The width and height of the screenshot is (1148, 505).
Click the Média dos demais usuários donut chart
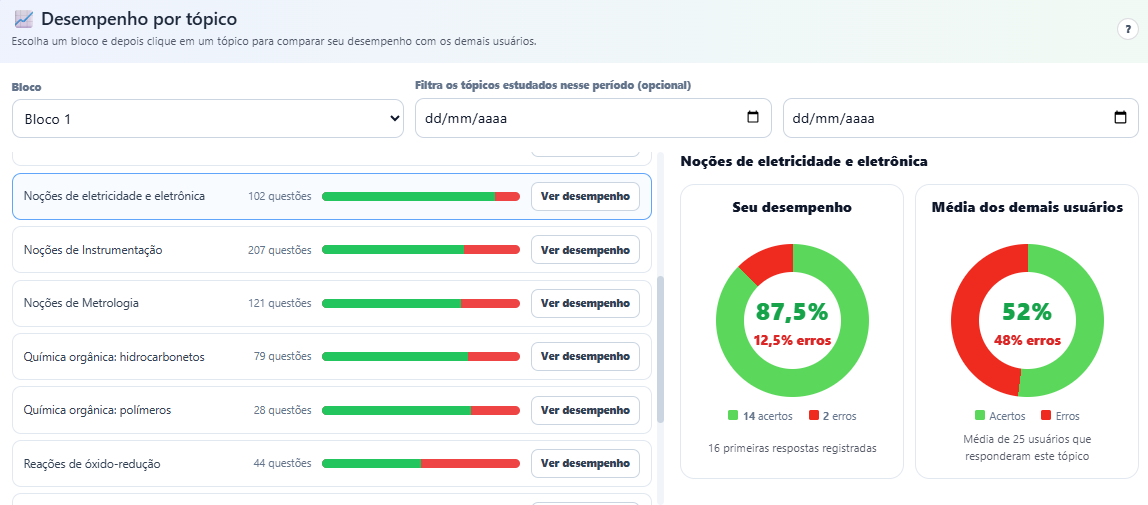coord(1027,320)
